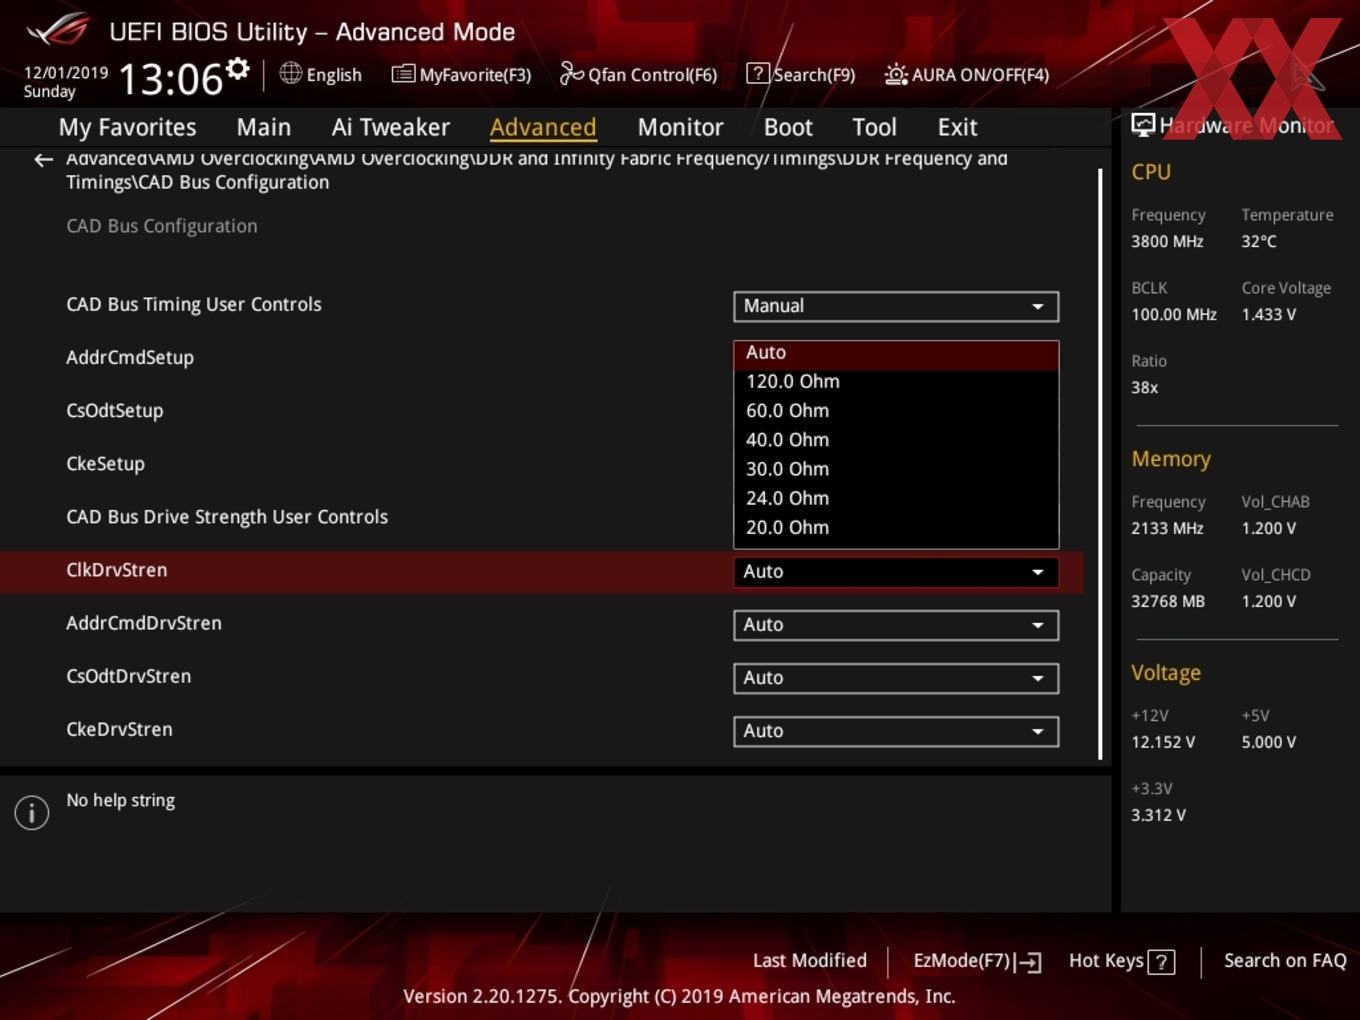Viewport: 1360px width, 1020px height.
Task: Select the 60.0 Ohm option
Action: [896, 411]
